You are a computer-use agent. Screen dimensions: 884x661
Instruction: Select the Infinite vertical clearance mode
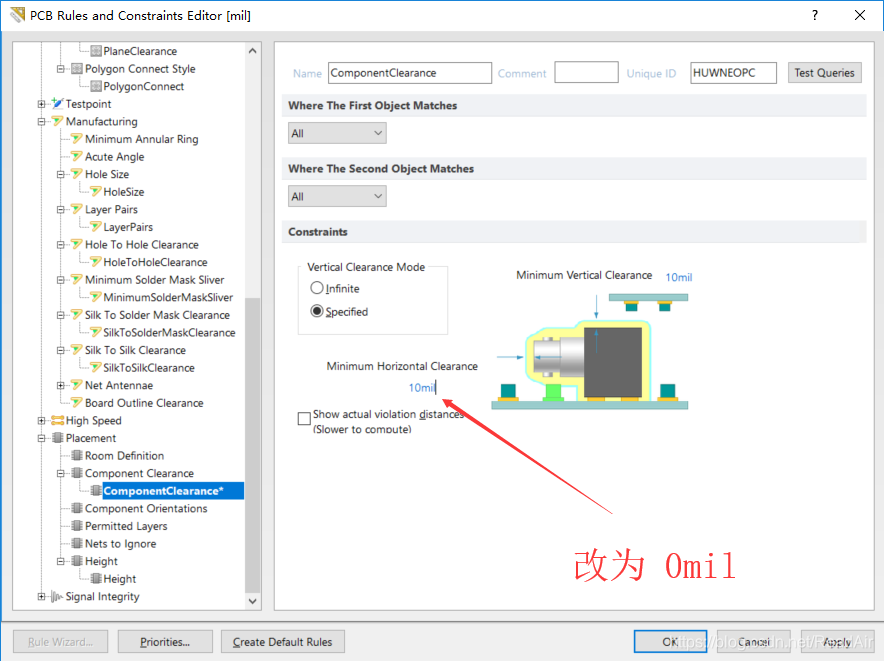point(317,288)
